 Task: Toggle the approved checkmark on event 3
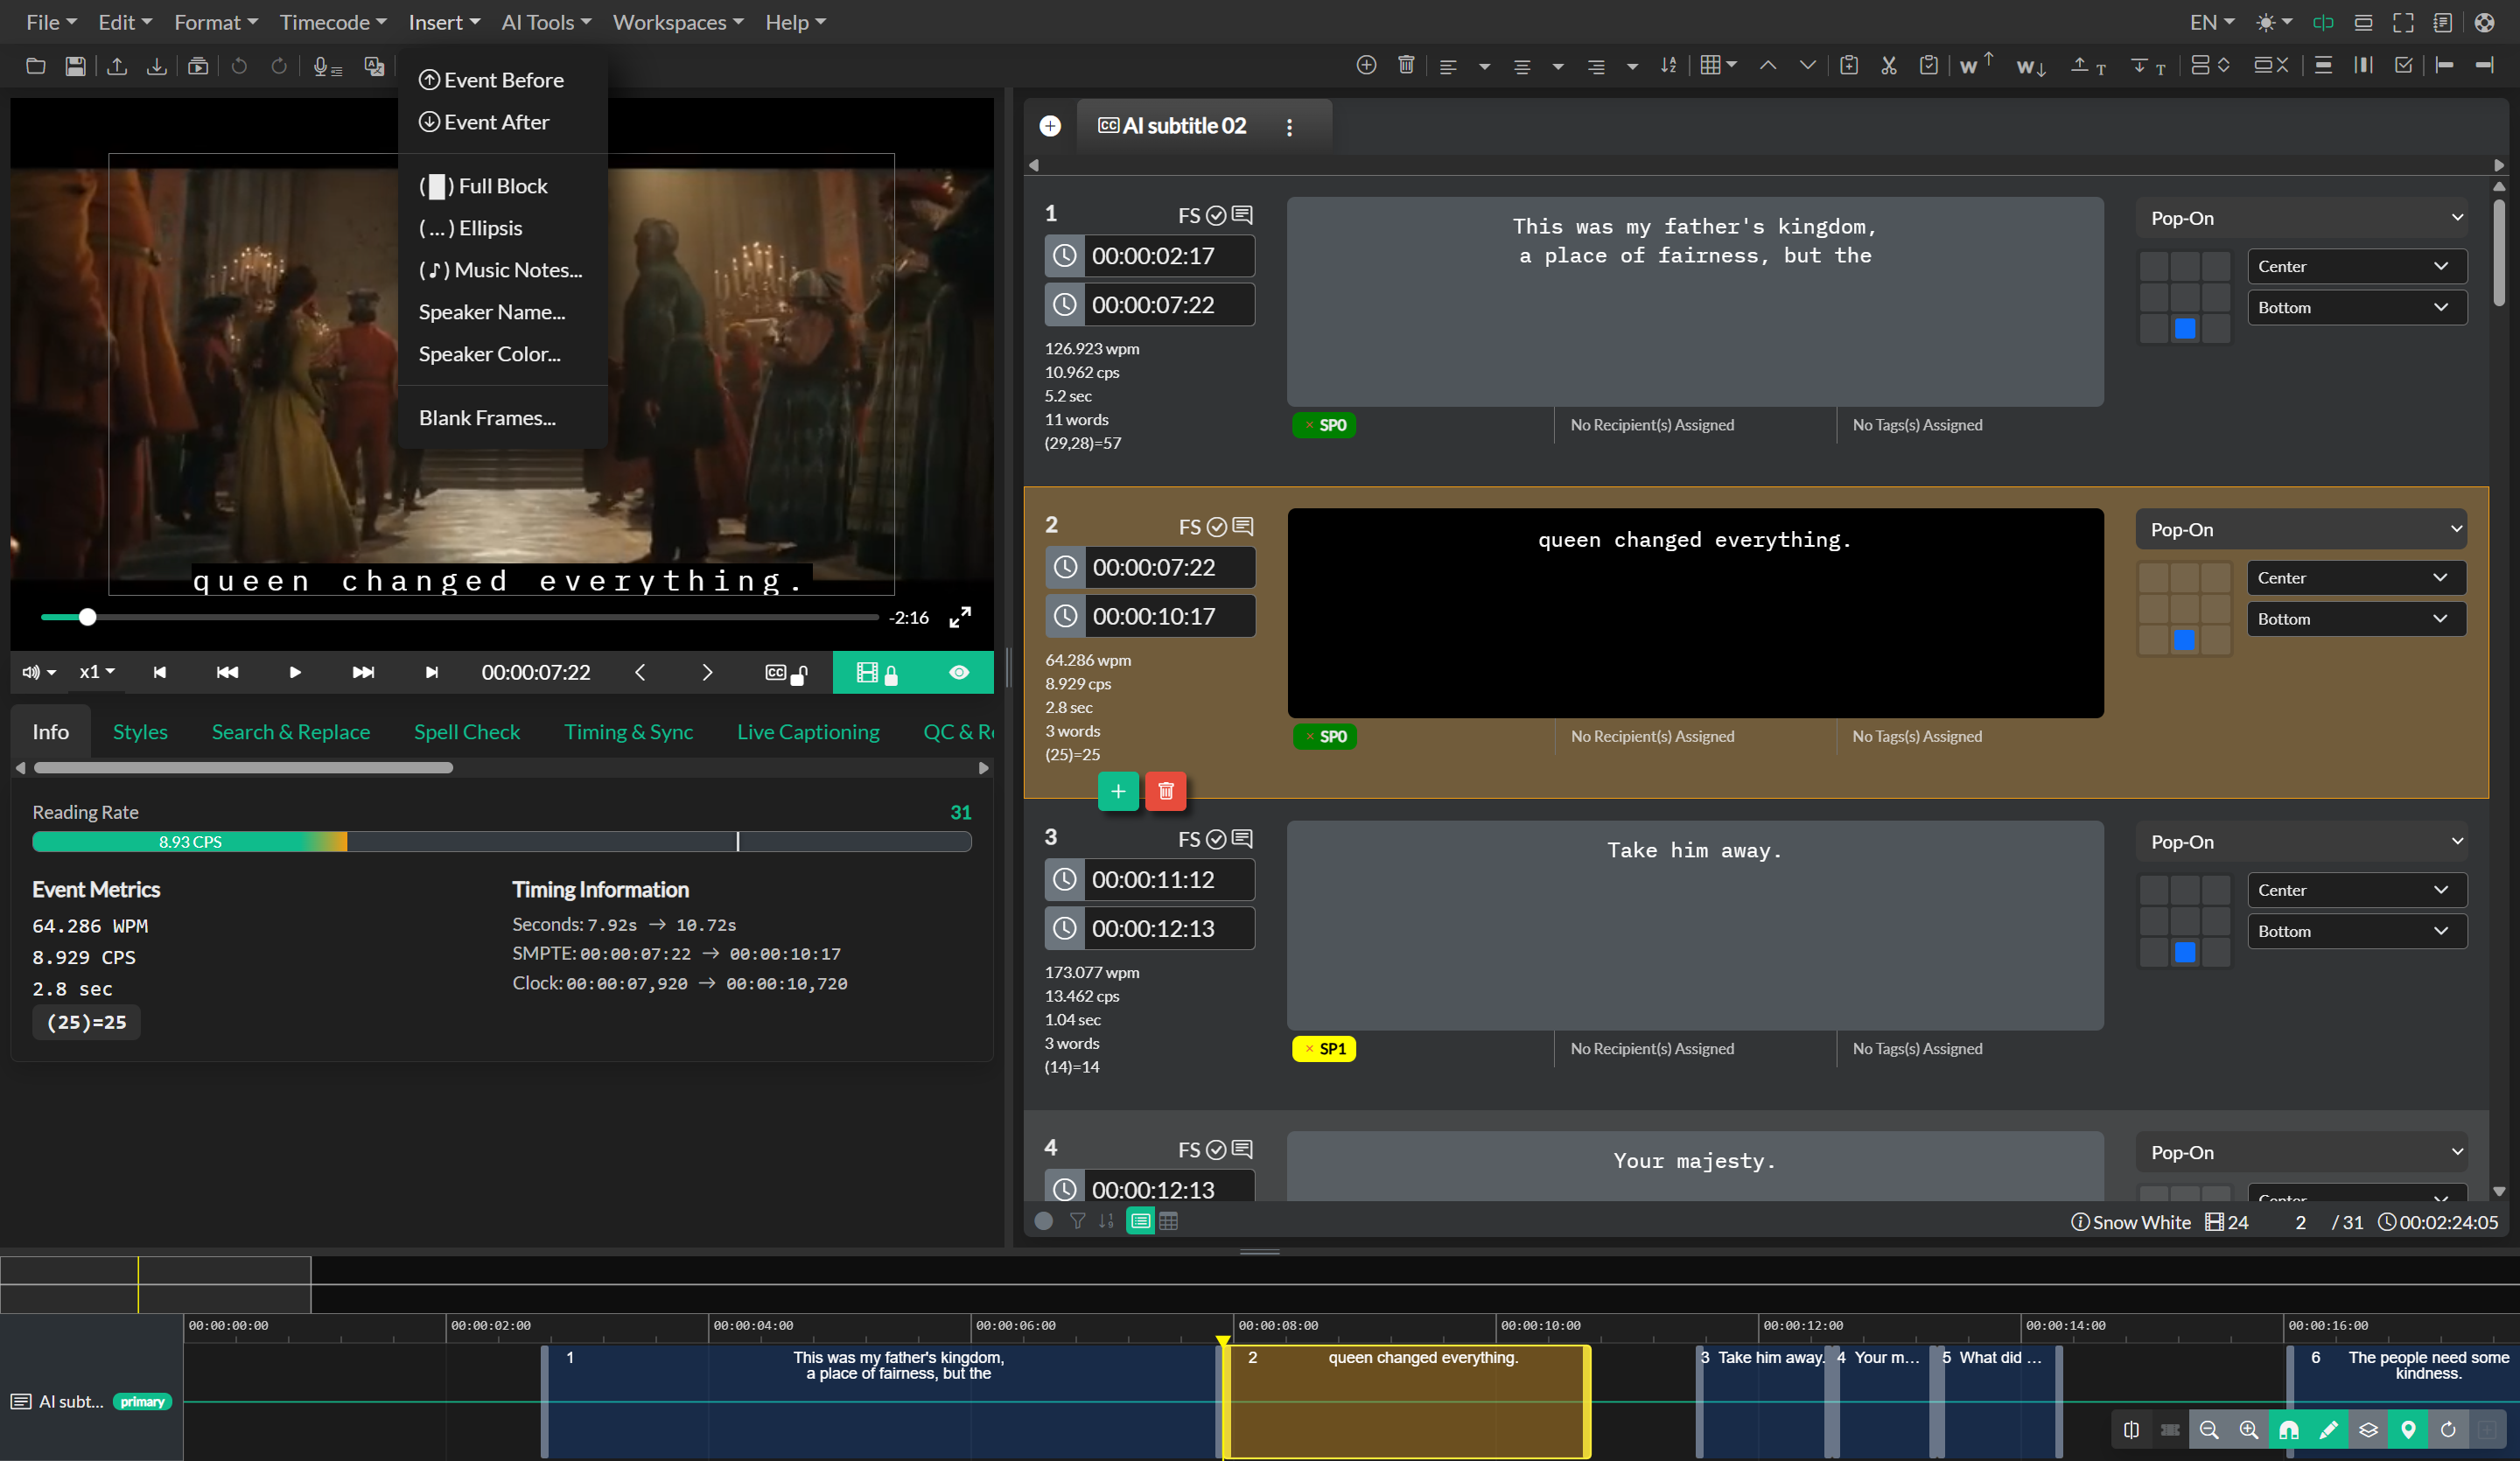(1216, 839)
